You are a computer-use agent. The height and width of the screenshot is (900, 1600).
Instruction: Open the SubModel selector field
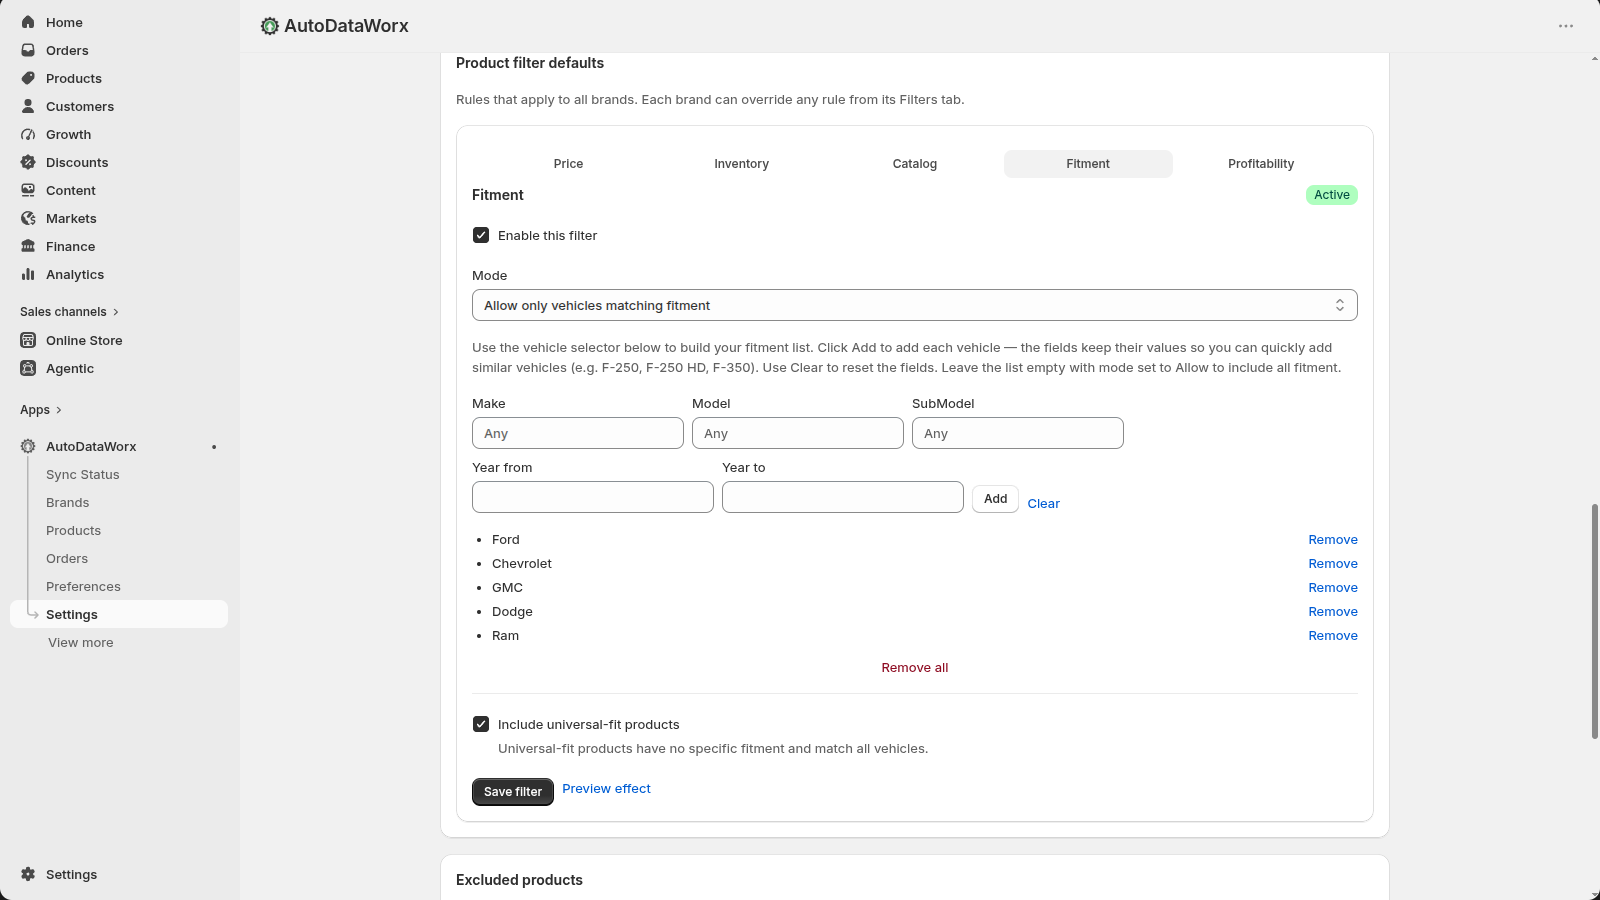[x=1018, y=433]
